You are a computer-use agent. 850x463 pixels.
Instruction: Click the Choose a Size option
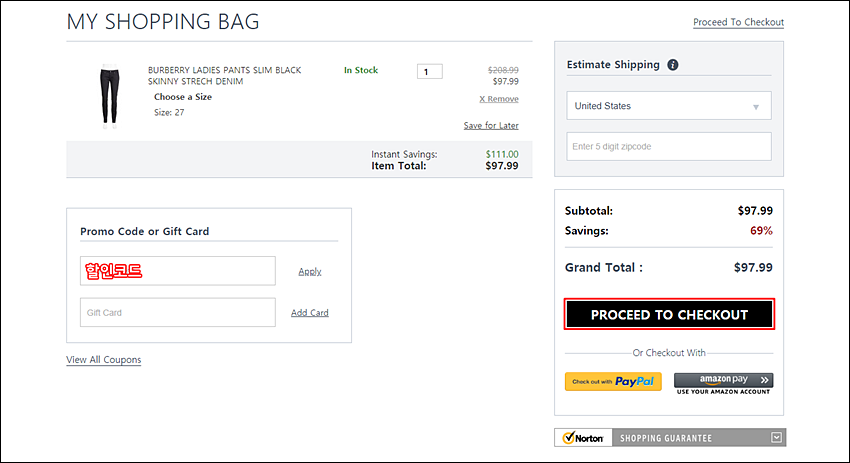coord(183,97)
